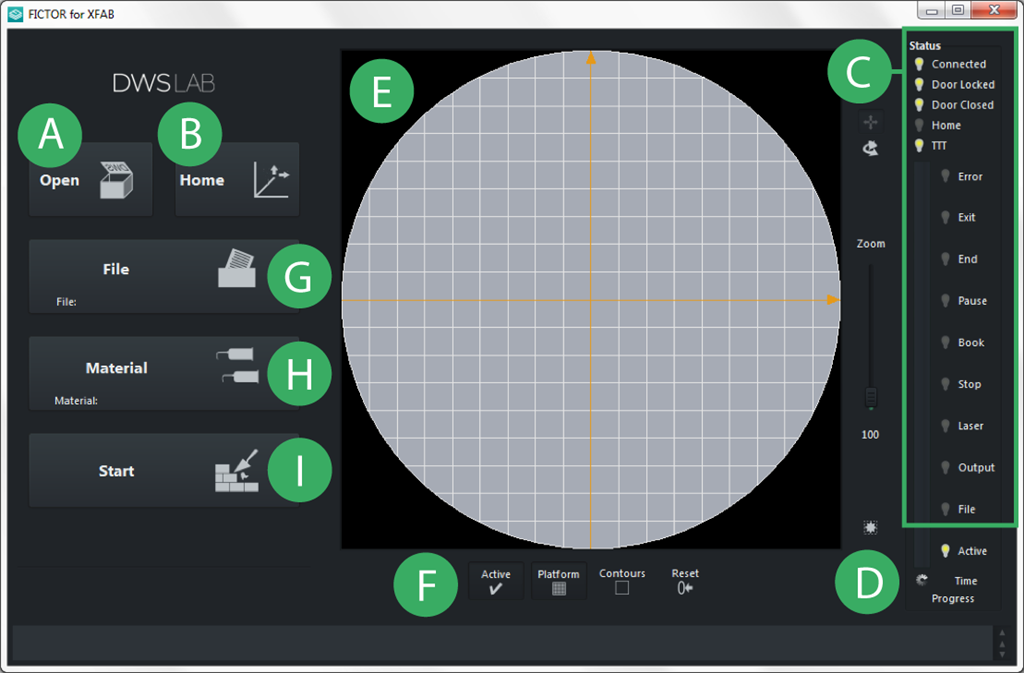Click the Pause status indicator

pyautogui.click(x=945, y=301)
